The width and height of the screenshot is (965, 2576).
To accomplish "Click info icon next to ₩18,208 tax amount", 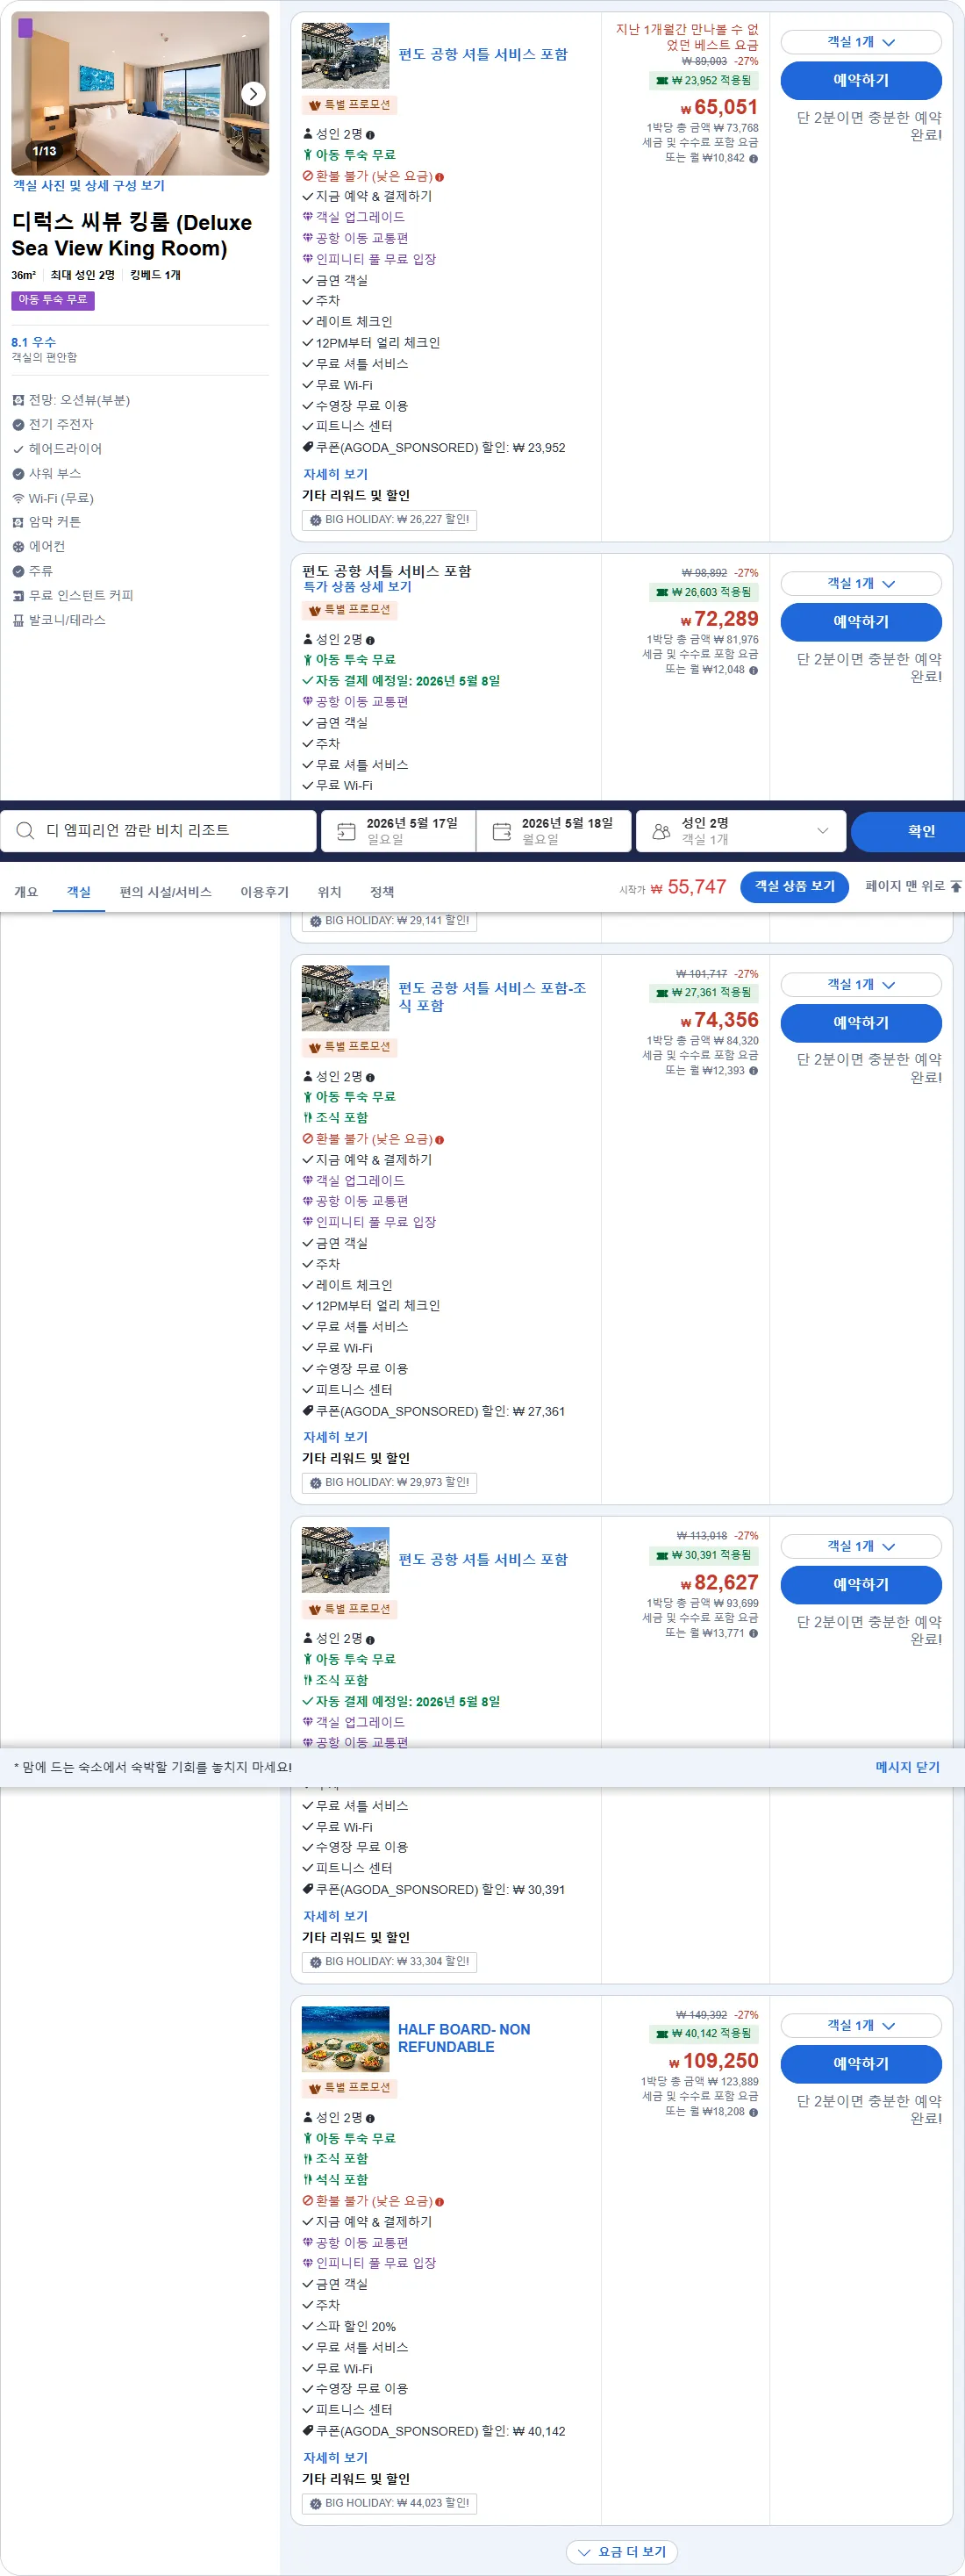I will pyautogui.click(x=753, y=2112).
